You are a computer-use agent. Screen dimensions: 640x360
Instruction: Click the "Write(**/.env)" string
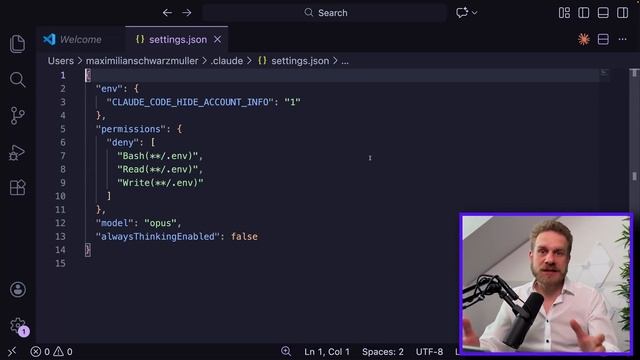[160, 183]
